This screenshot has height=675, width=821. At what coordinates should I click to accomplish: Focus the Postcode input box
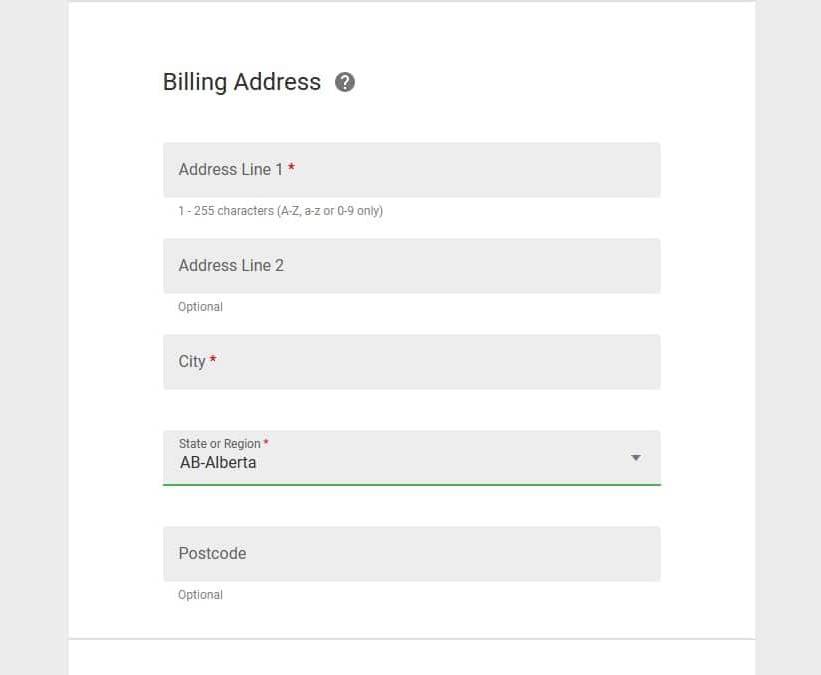(x=412, y=554)
